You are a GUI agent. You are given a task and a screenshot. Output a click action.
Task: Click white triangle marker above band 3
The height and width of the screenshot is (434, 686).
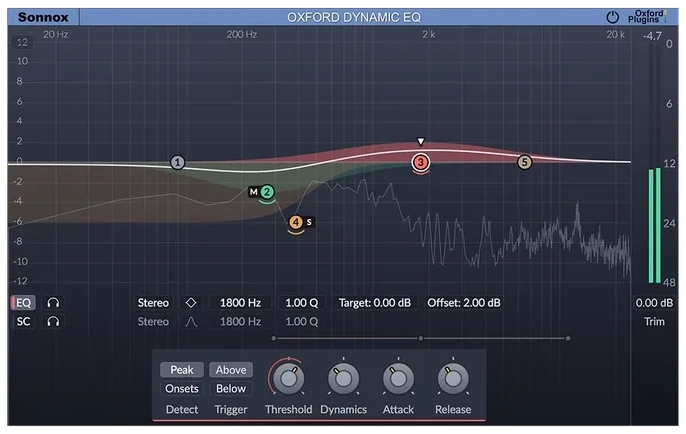(x=420, y=141)
